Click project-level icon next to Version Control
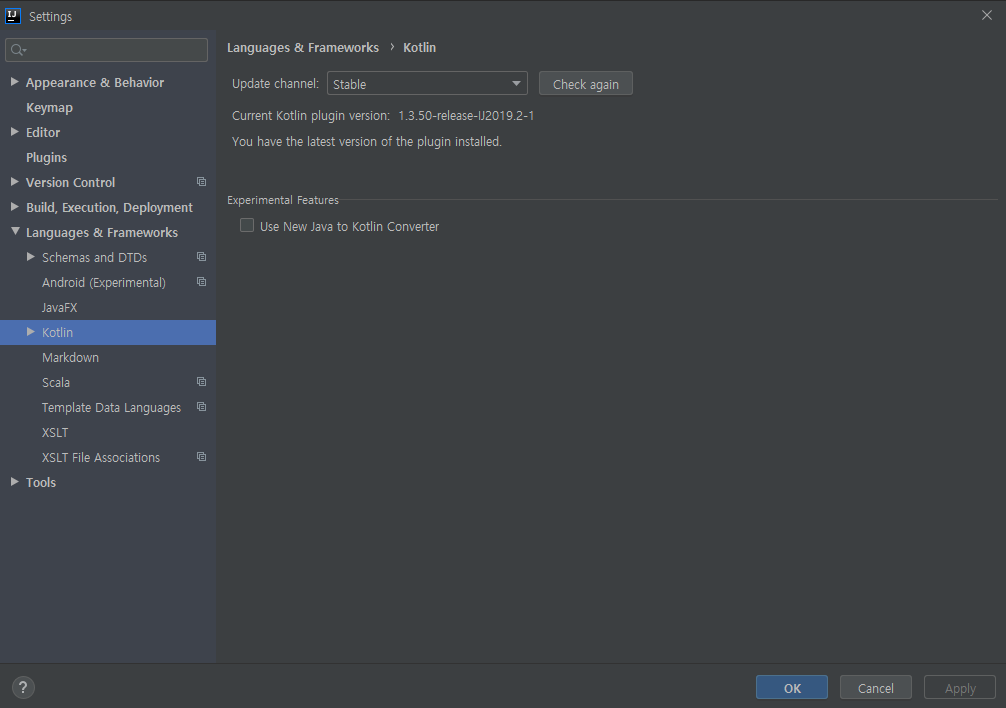 [x=201, y=182]
